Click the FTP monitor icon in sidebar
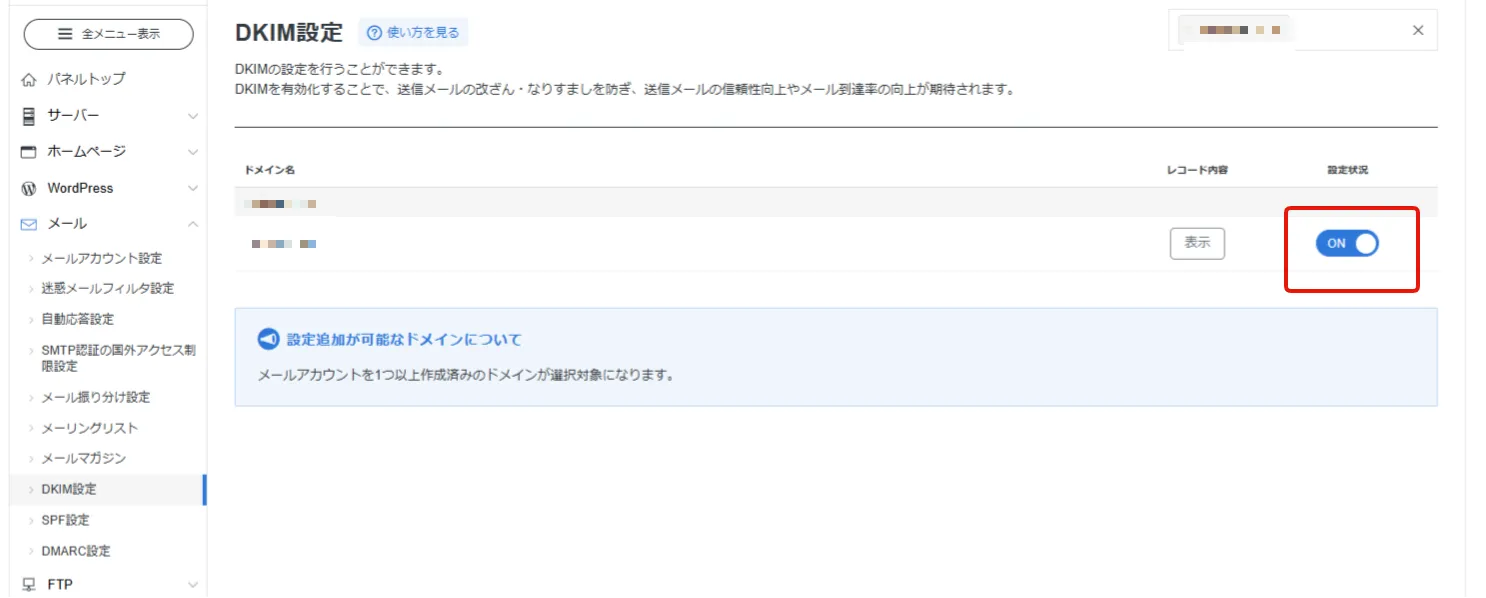This screenshot has width=1486, height=598. [x=26, y=583]
